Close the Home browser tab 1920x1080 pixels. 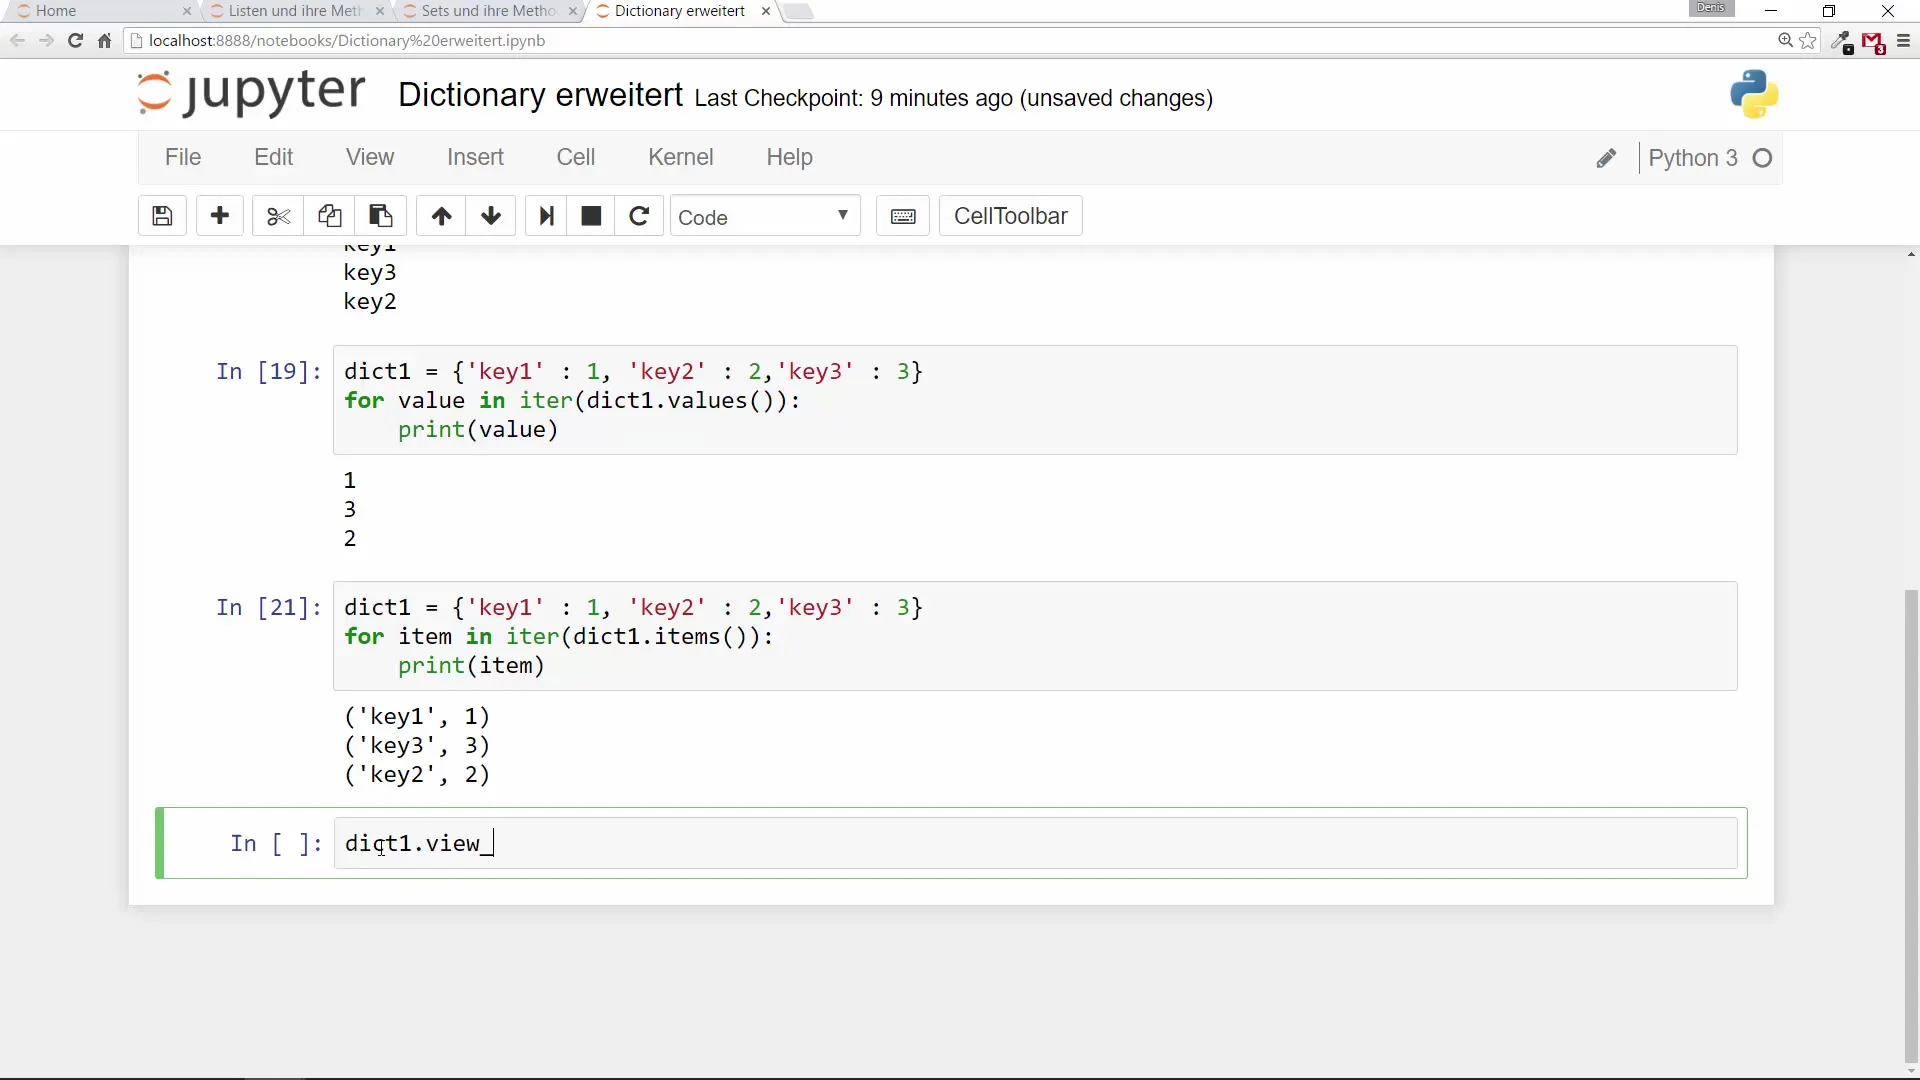[x=187, y=11]
